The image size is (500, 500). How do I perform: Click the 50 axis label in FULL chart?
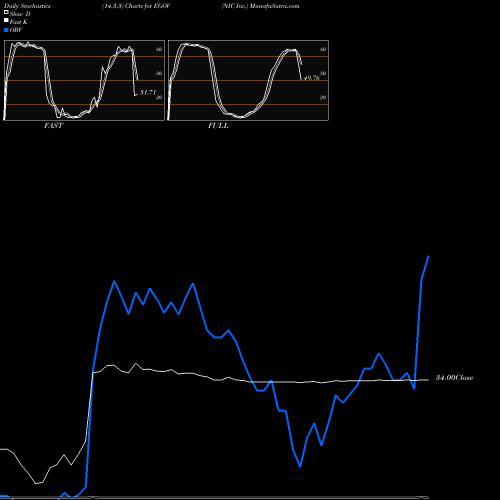[x=323, y=73]
